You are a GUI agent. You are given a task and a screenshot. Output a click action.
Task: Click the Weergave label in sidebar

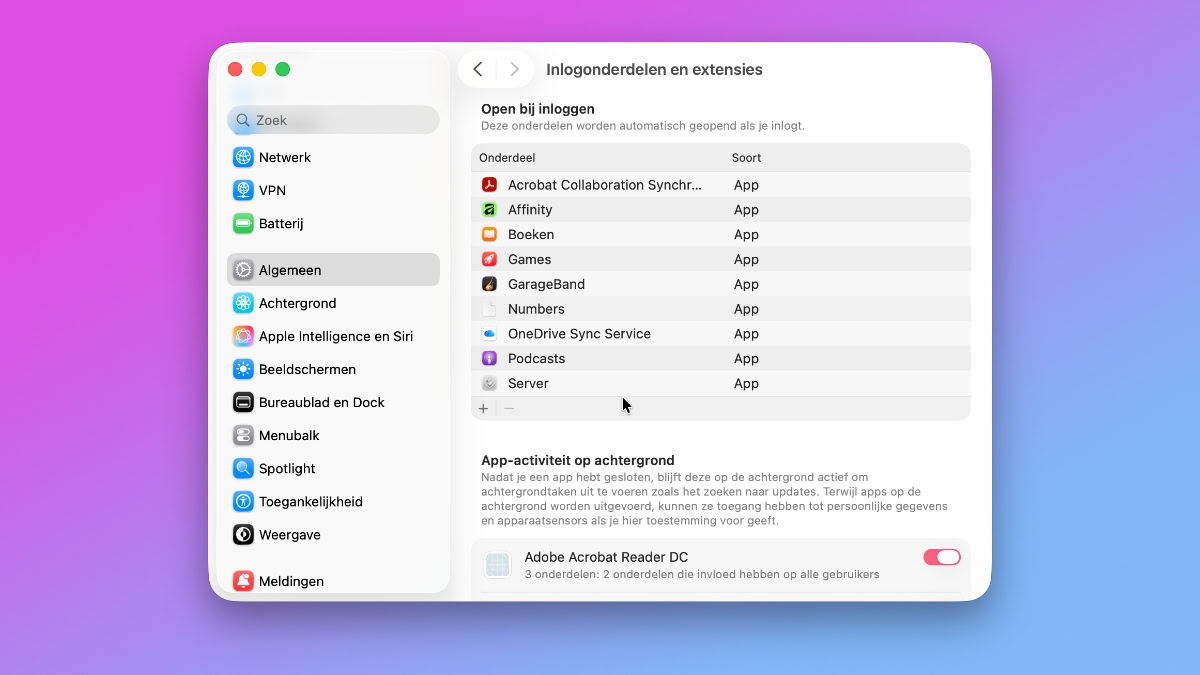pyautogui.click(x=290, y=534)
